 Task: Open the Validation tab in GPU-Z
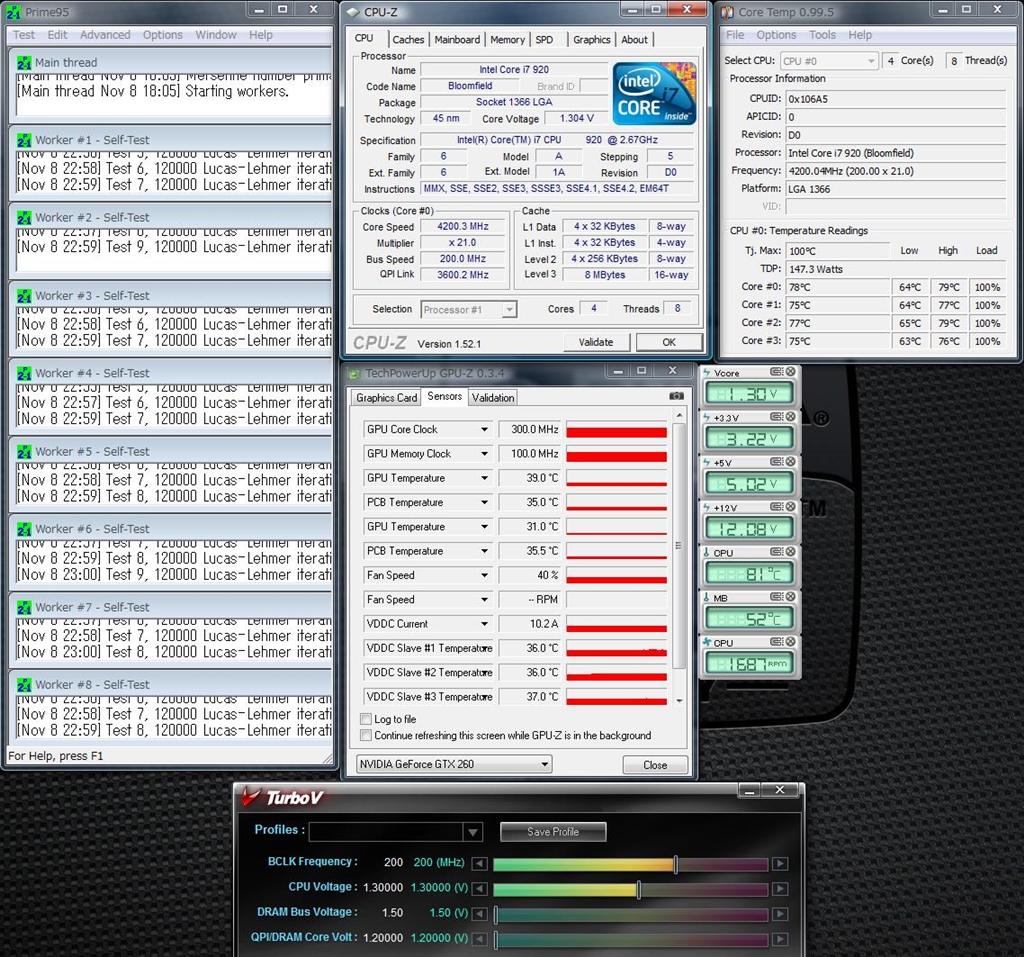493,398
